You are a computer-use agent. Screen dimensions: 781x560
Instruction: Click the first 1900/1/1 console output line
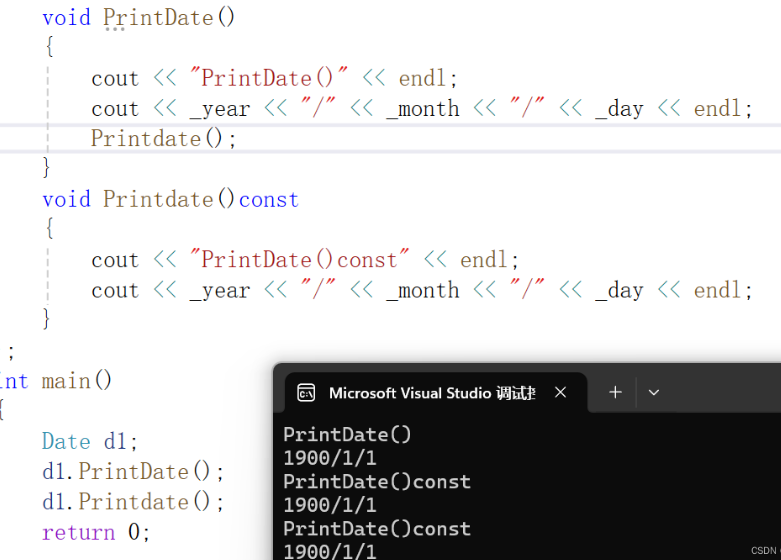[x=330, y=458]
